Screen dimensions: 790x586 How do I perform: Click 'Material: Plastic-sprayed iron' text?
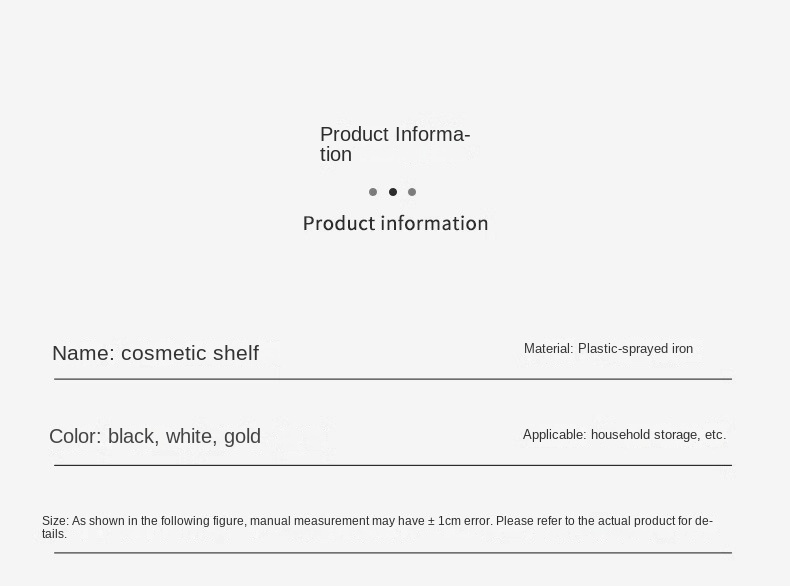coord(608,349)
